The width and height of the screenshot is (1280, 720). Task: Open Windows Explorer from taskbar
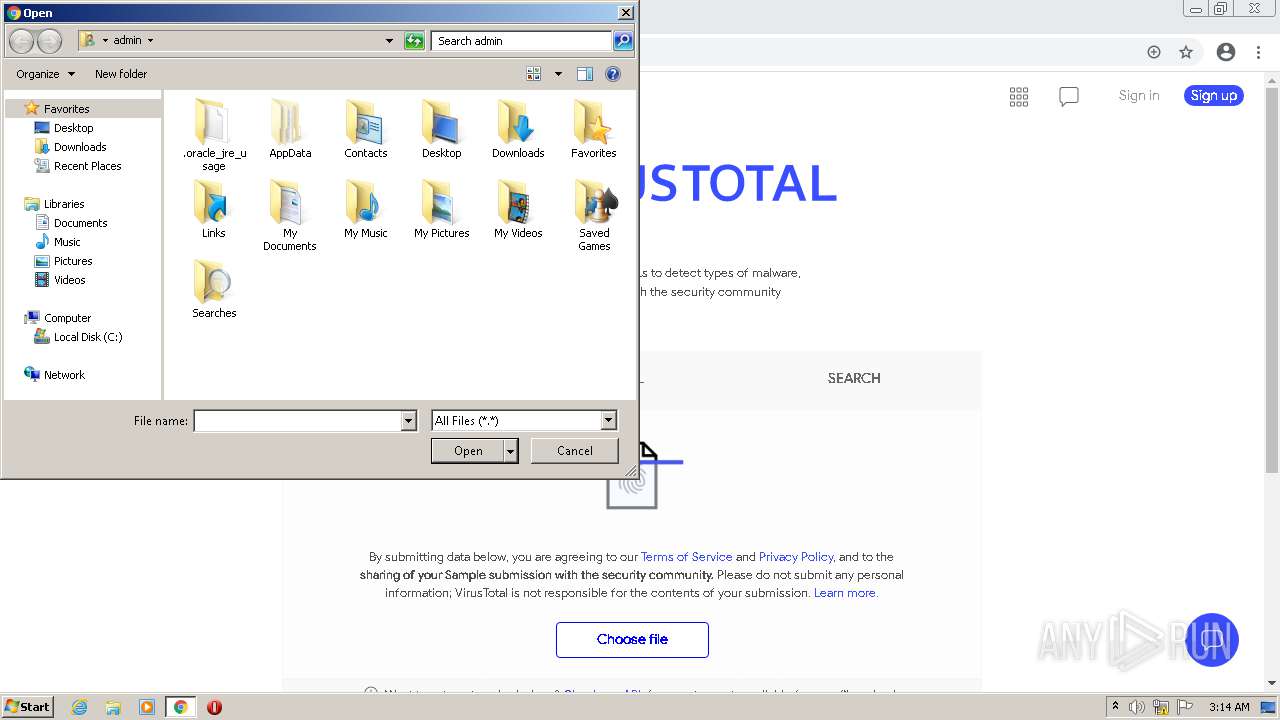[x=113, y=707]
